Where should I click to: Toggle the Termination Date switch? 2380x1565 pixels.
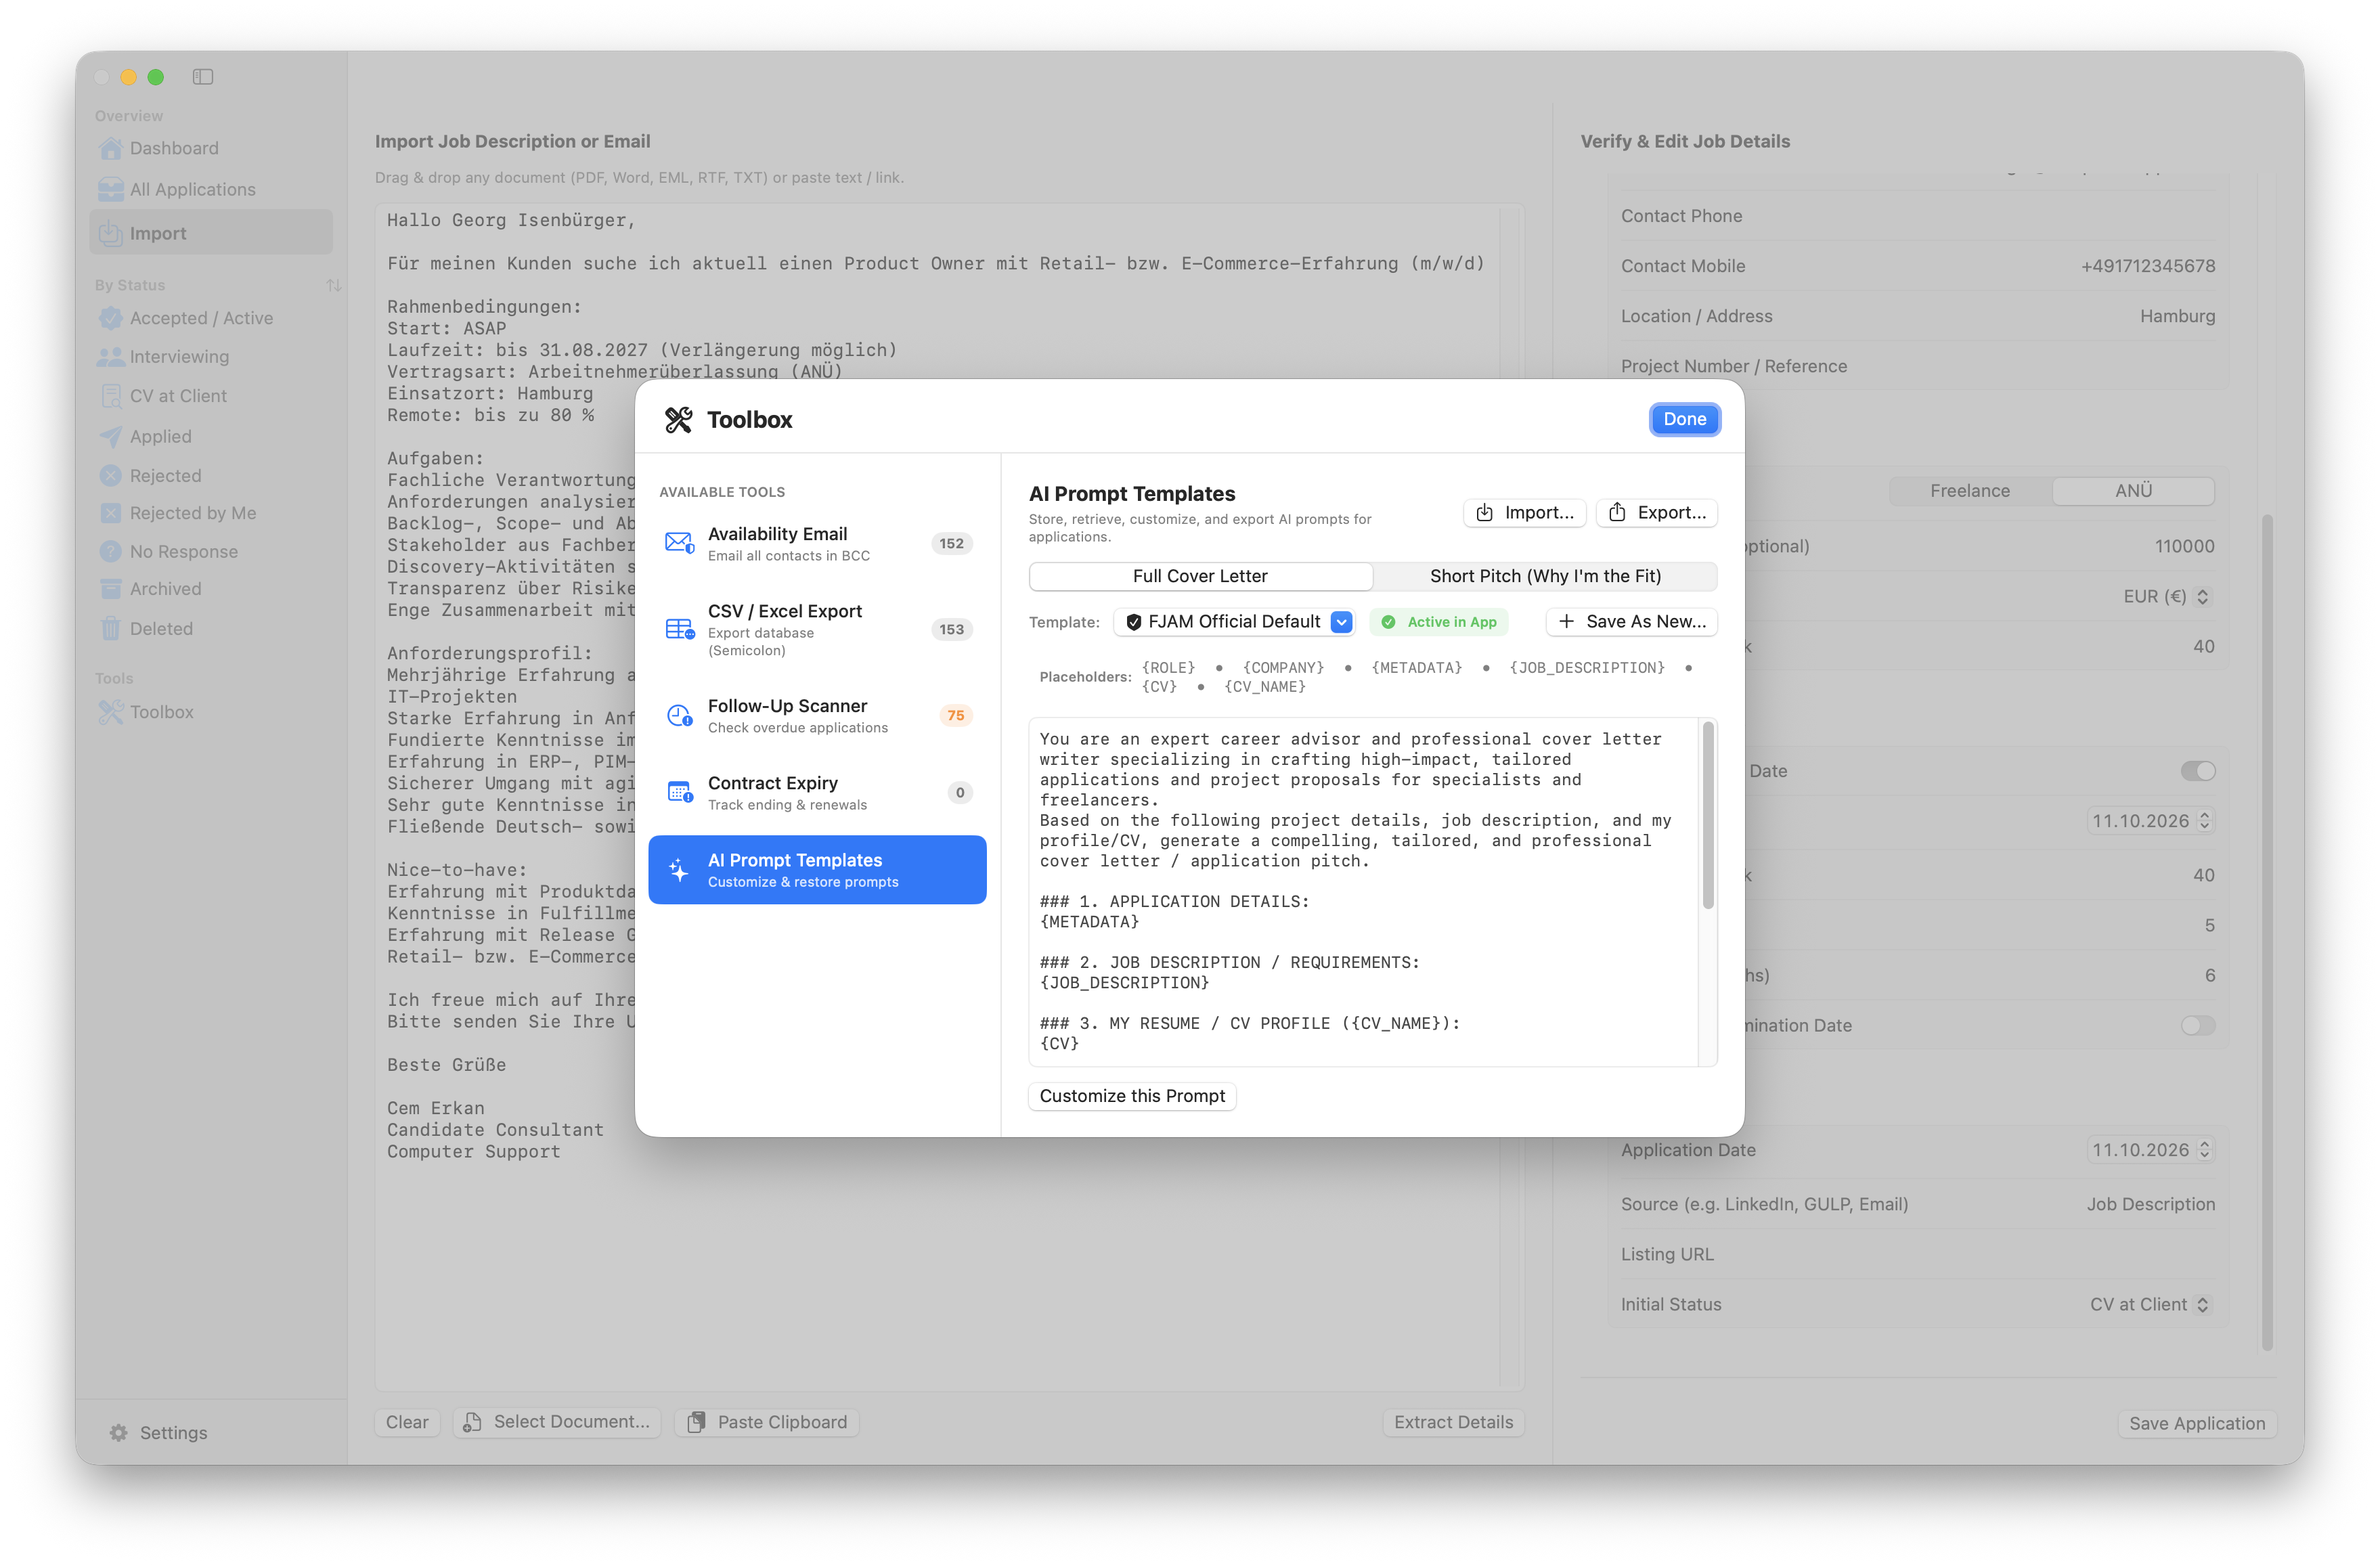coord(2198,1025)
